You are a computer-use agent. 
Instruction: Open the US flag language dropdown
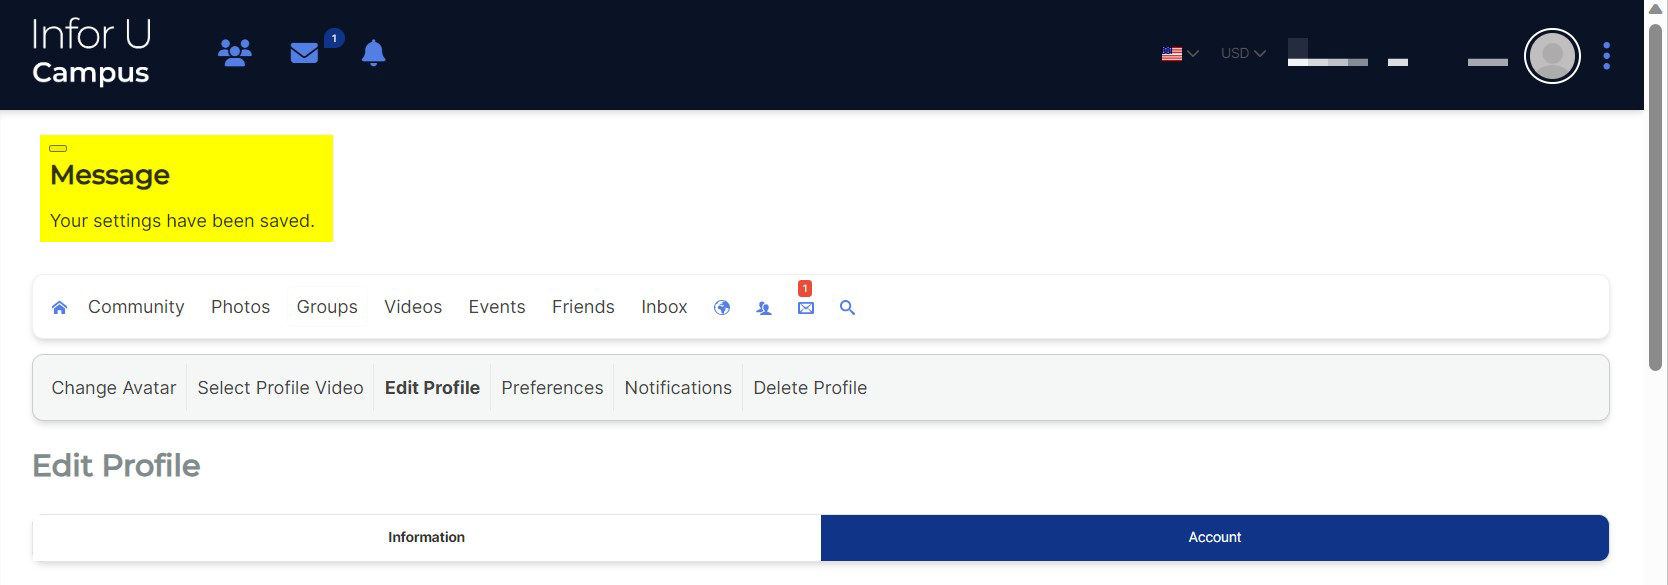1179,54
